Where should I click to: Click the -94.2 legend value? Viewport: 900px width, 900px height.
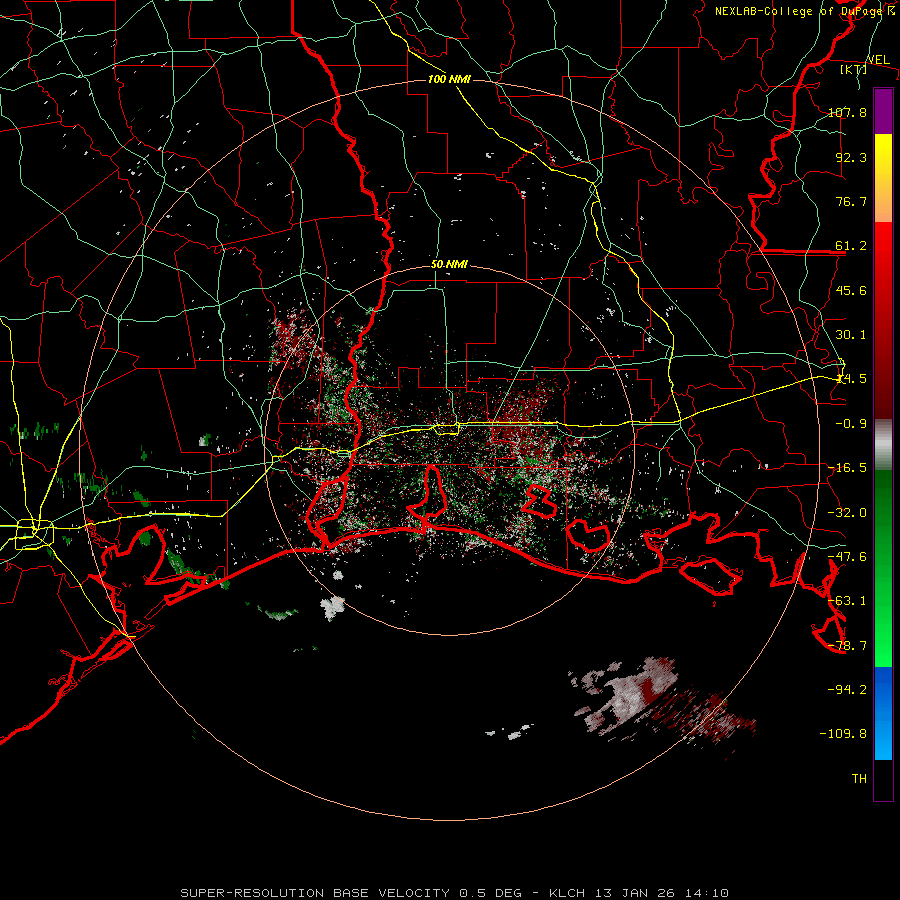pyautogui.click(x=847, y=690)
